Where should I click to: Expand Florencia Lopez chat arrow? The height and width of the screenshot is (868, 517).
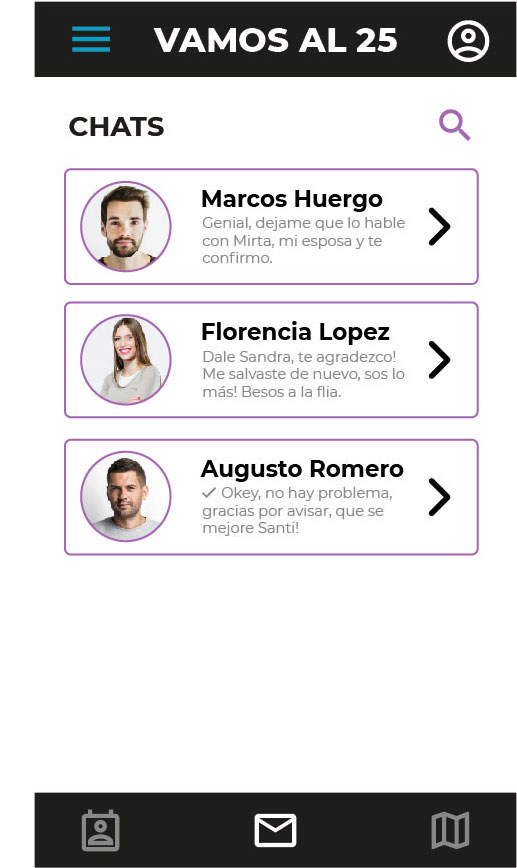440,360
